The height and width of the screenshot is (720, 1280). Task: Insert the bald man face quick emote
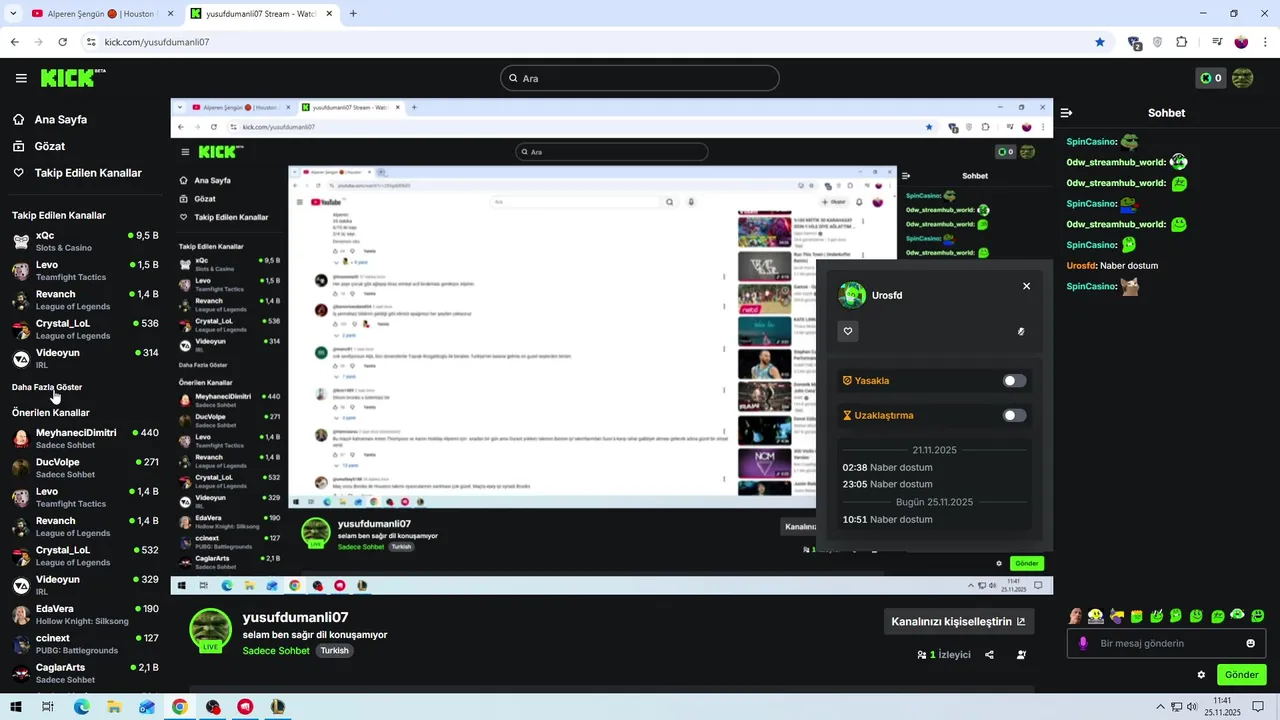(1075, 616)
